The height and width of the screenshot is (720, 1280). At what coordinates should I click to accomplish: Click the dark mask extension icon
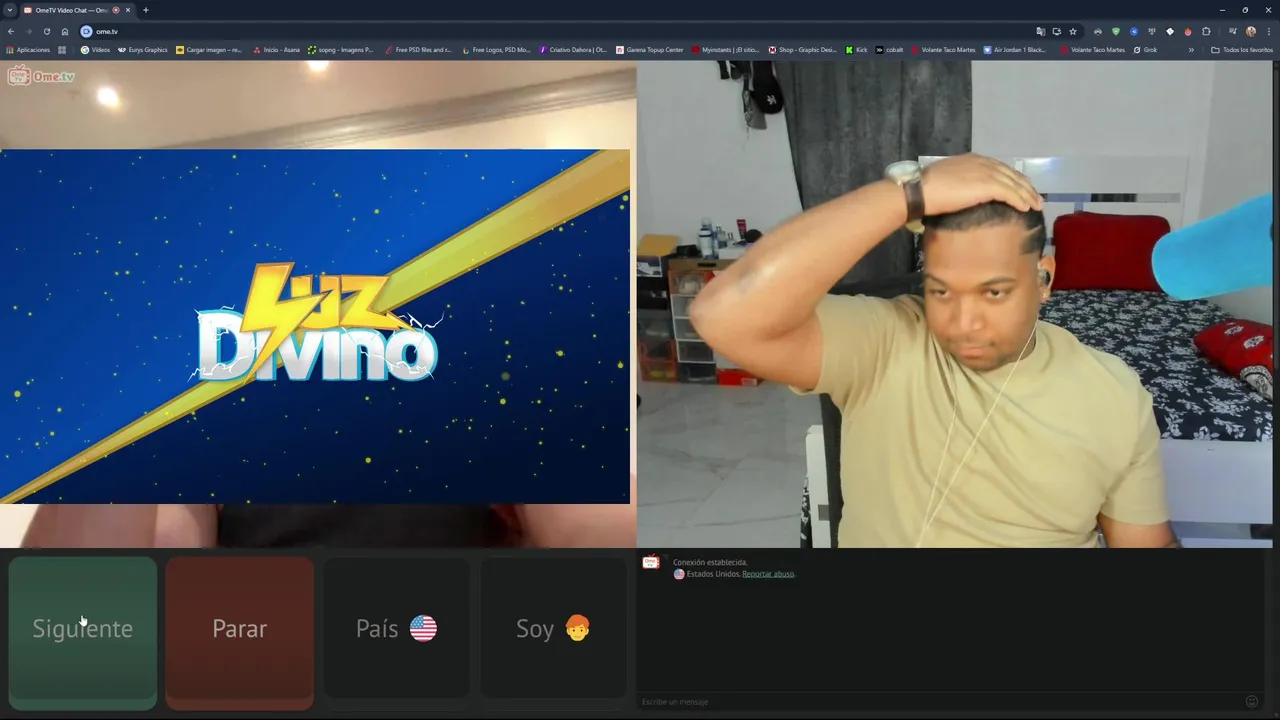(1098, 32)
